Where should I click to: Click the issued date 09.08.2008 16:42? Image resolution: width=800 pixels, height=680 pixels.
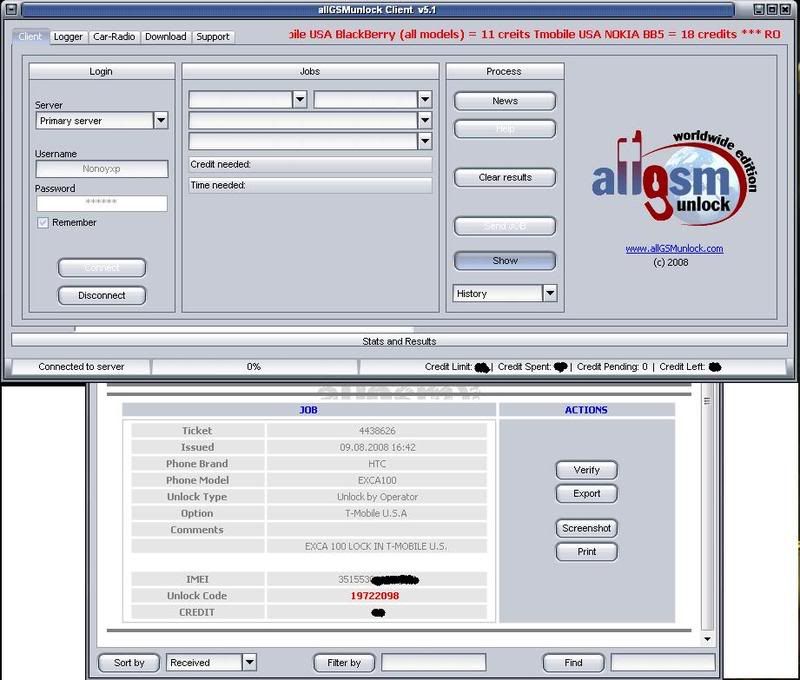coord(378,447)
